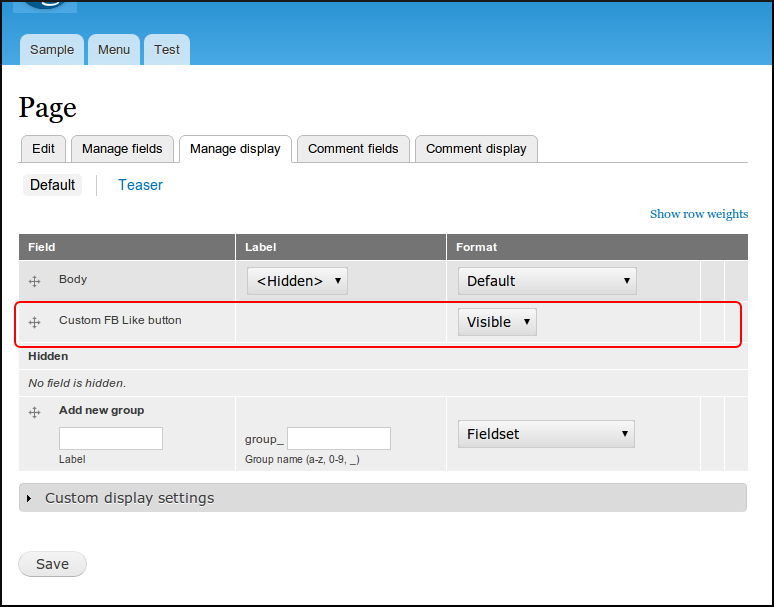This screenshot has width=774, height=607.
Task: Open the Test navigation tab
Action: coord(167,49)
